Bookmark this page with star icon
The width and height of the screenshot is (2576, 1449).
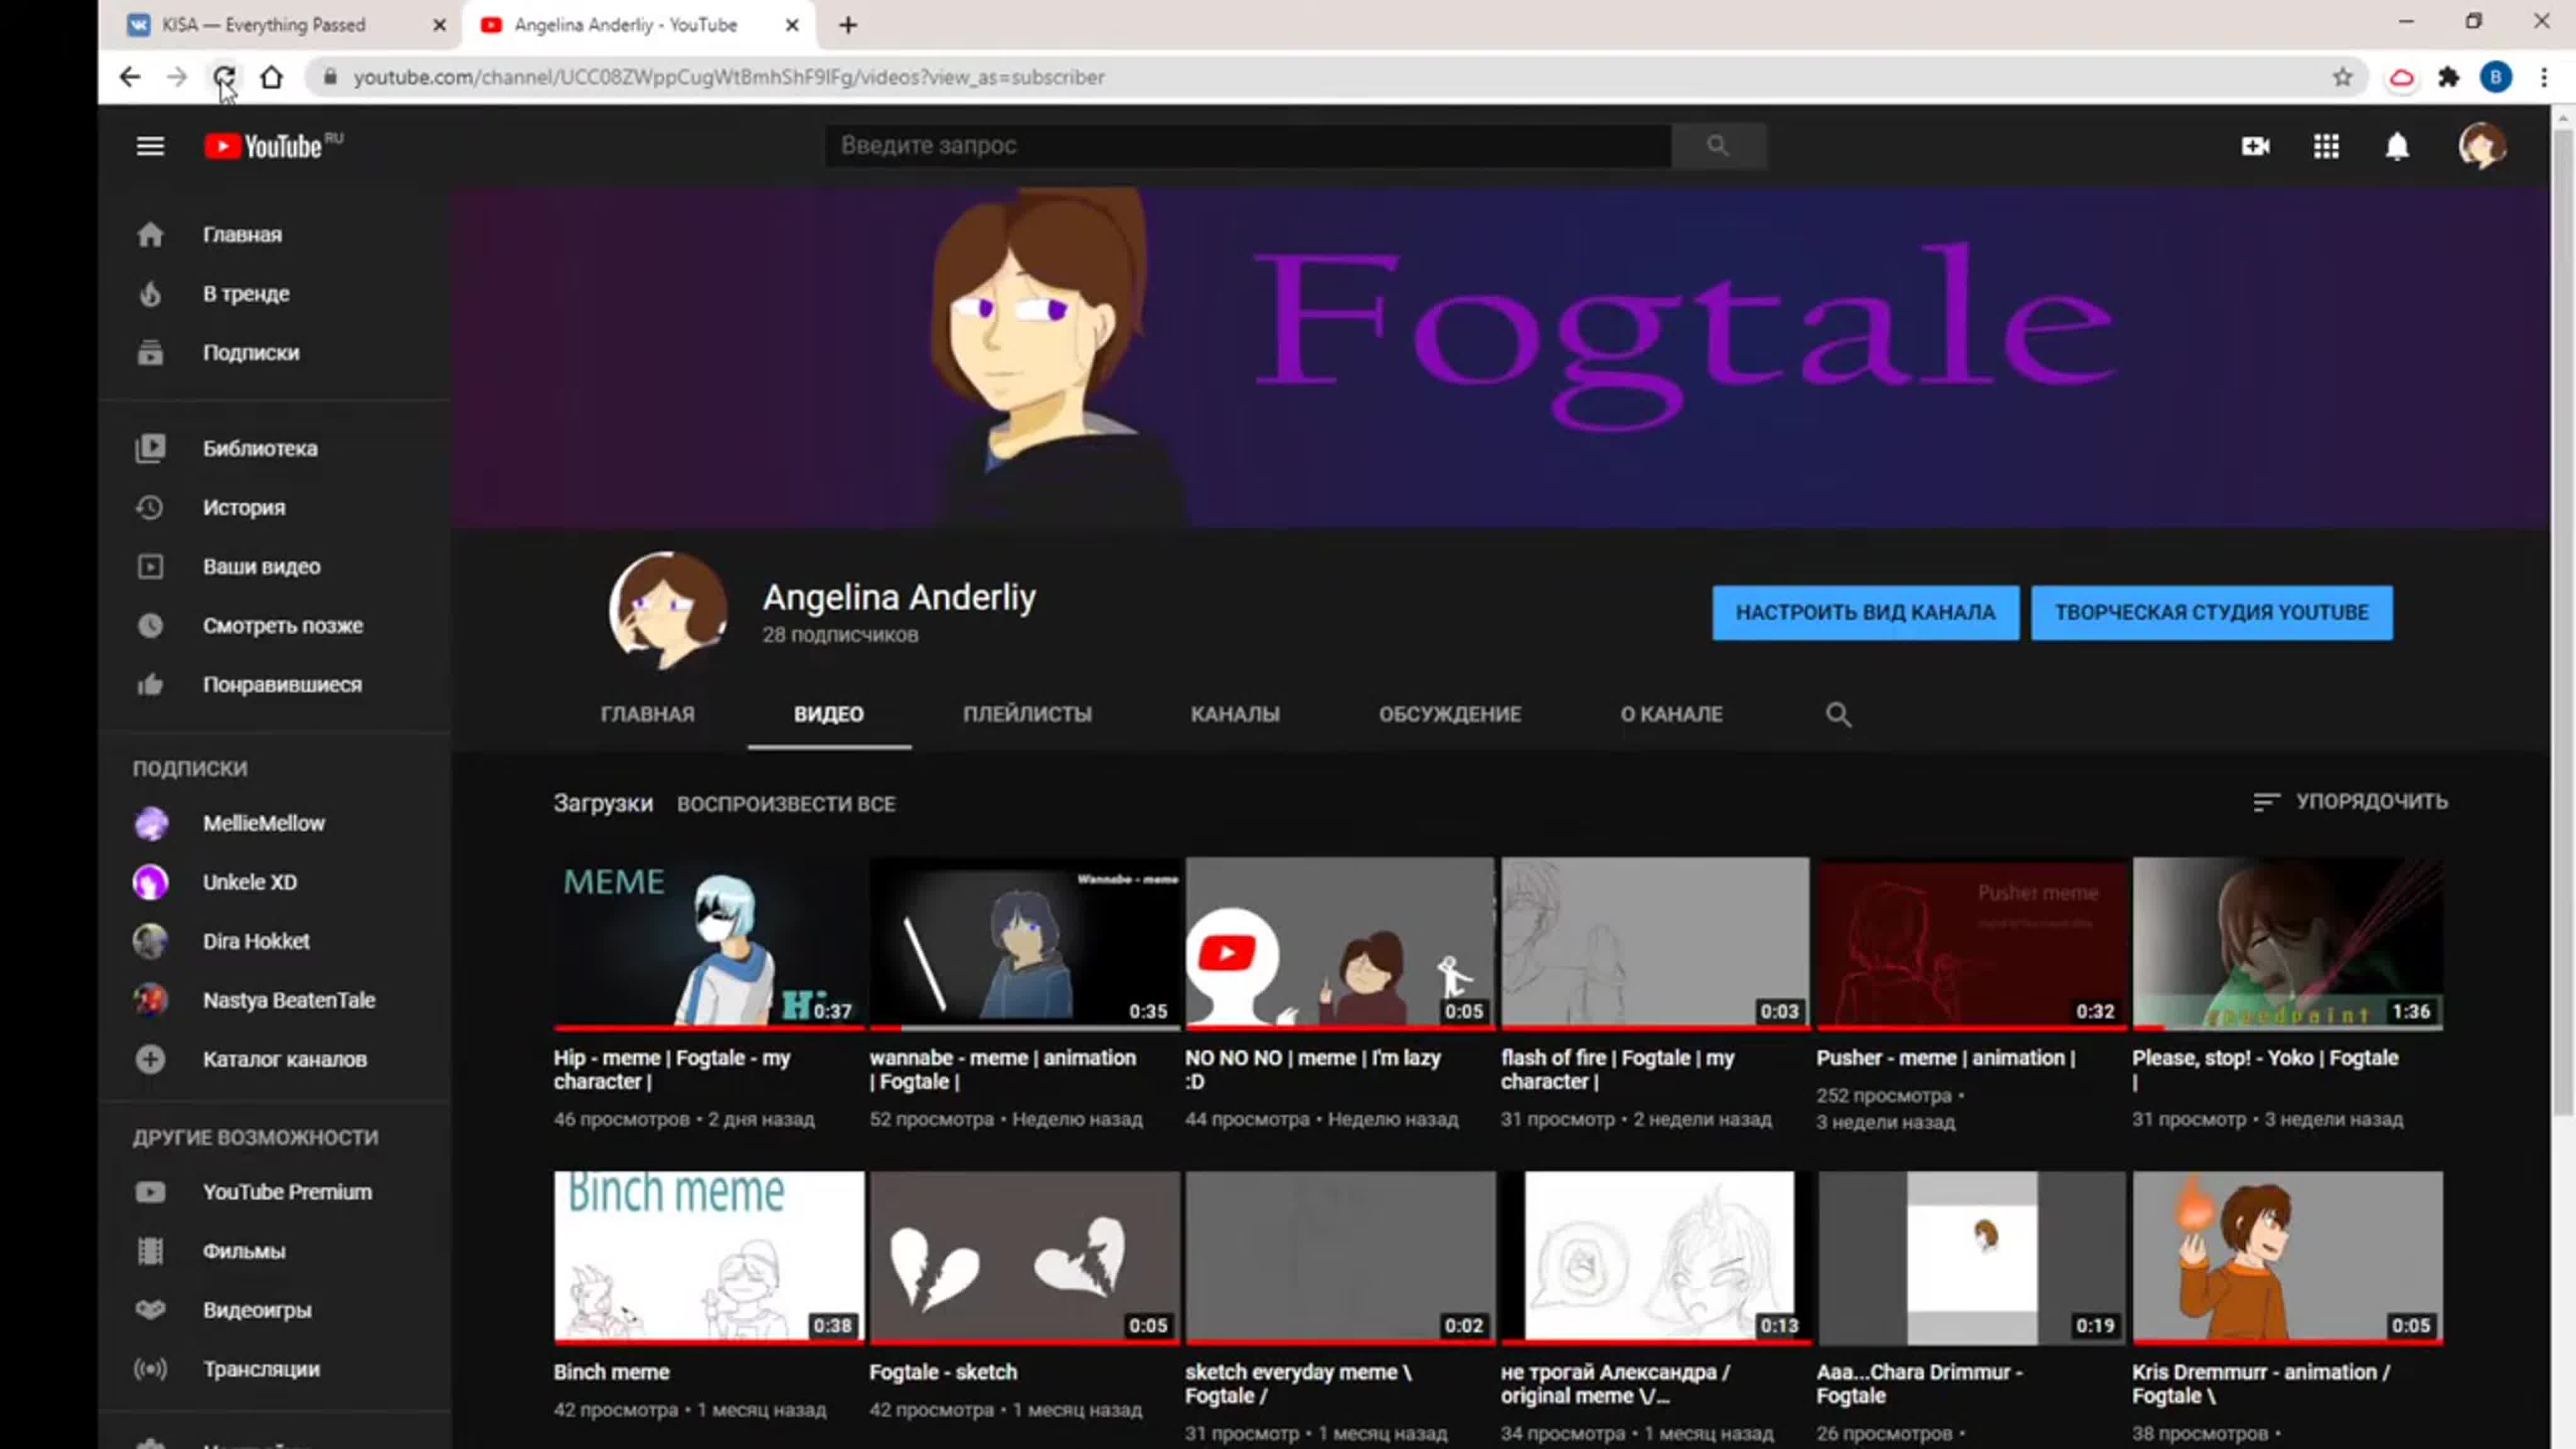2342,77
